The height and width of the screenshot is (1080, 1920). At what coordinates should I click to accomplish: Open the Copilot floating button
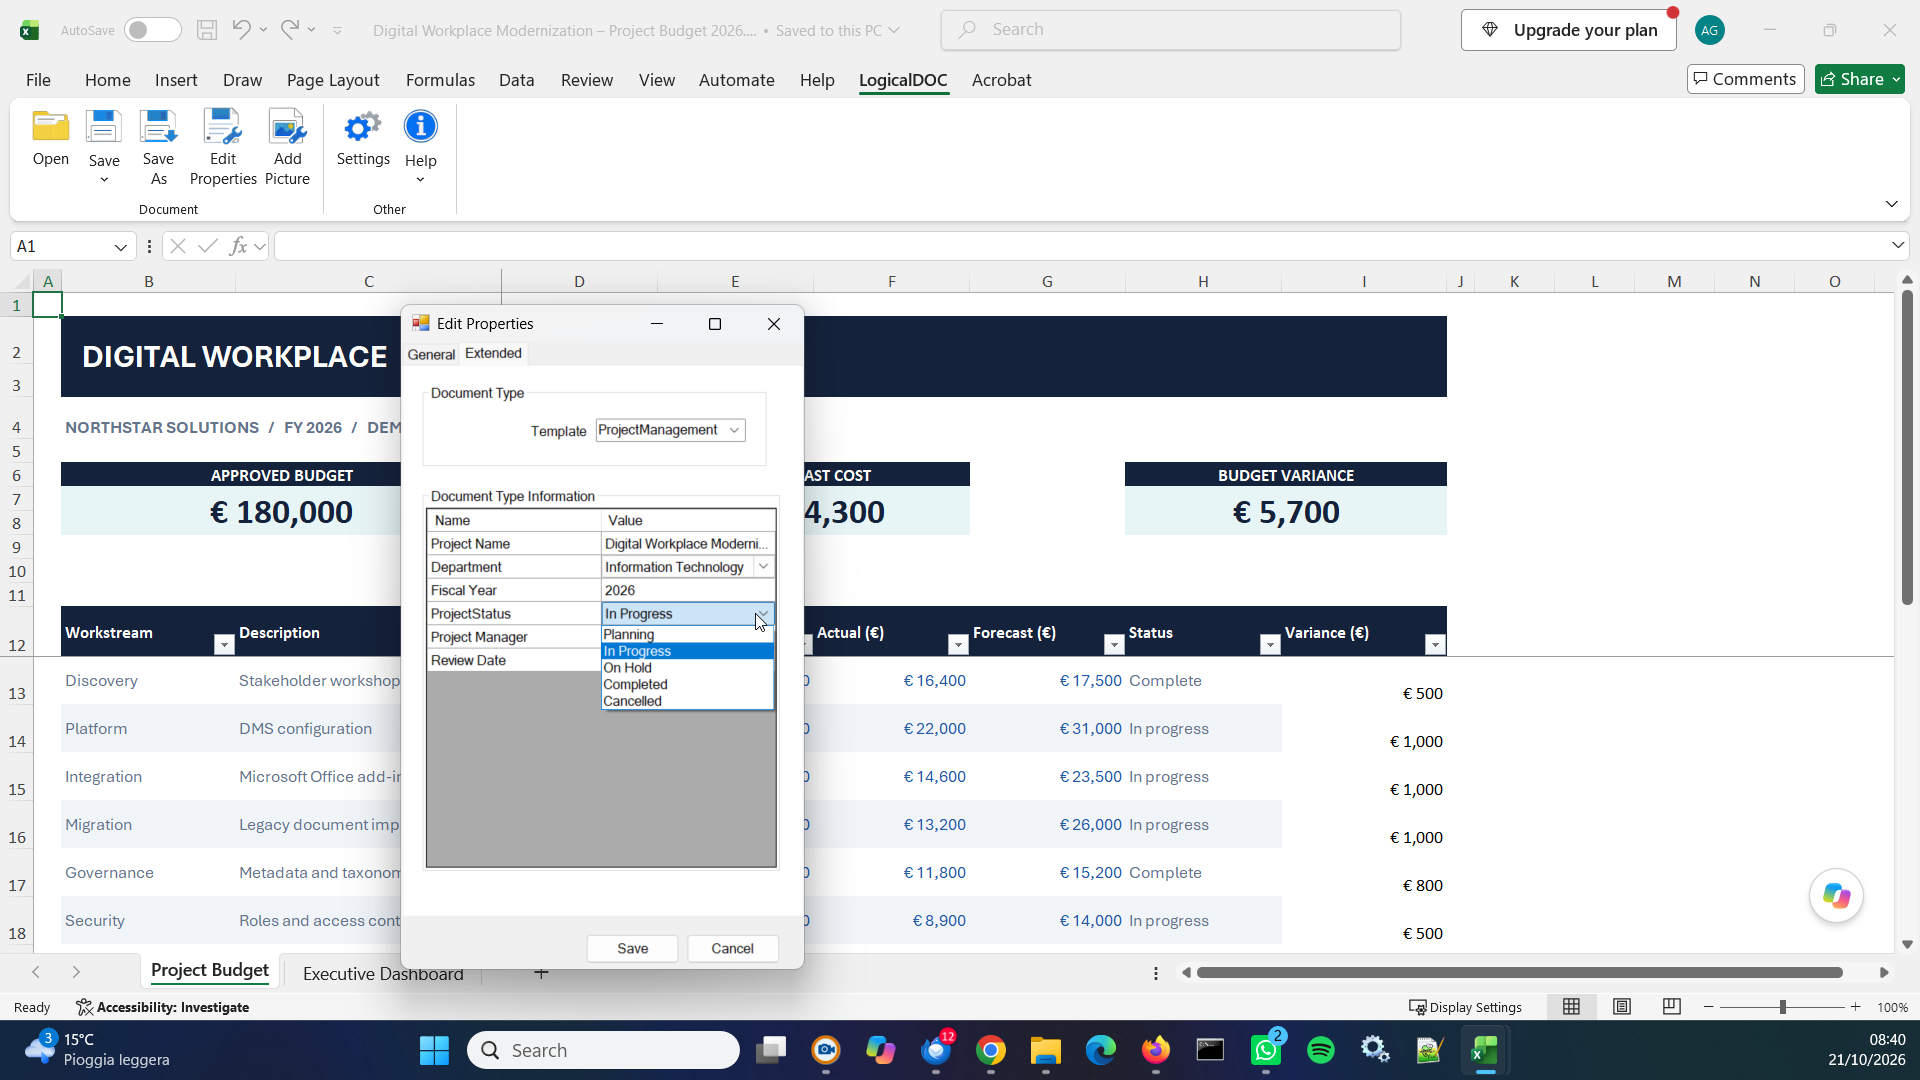1836,895
